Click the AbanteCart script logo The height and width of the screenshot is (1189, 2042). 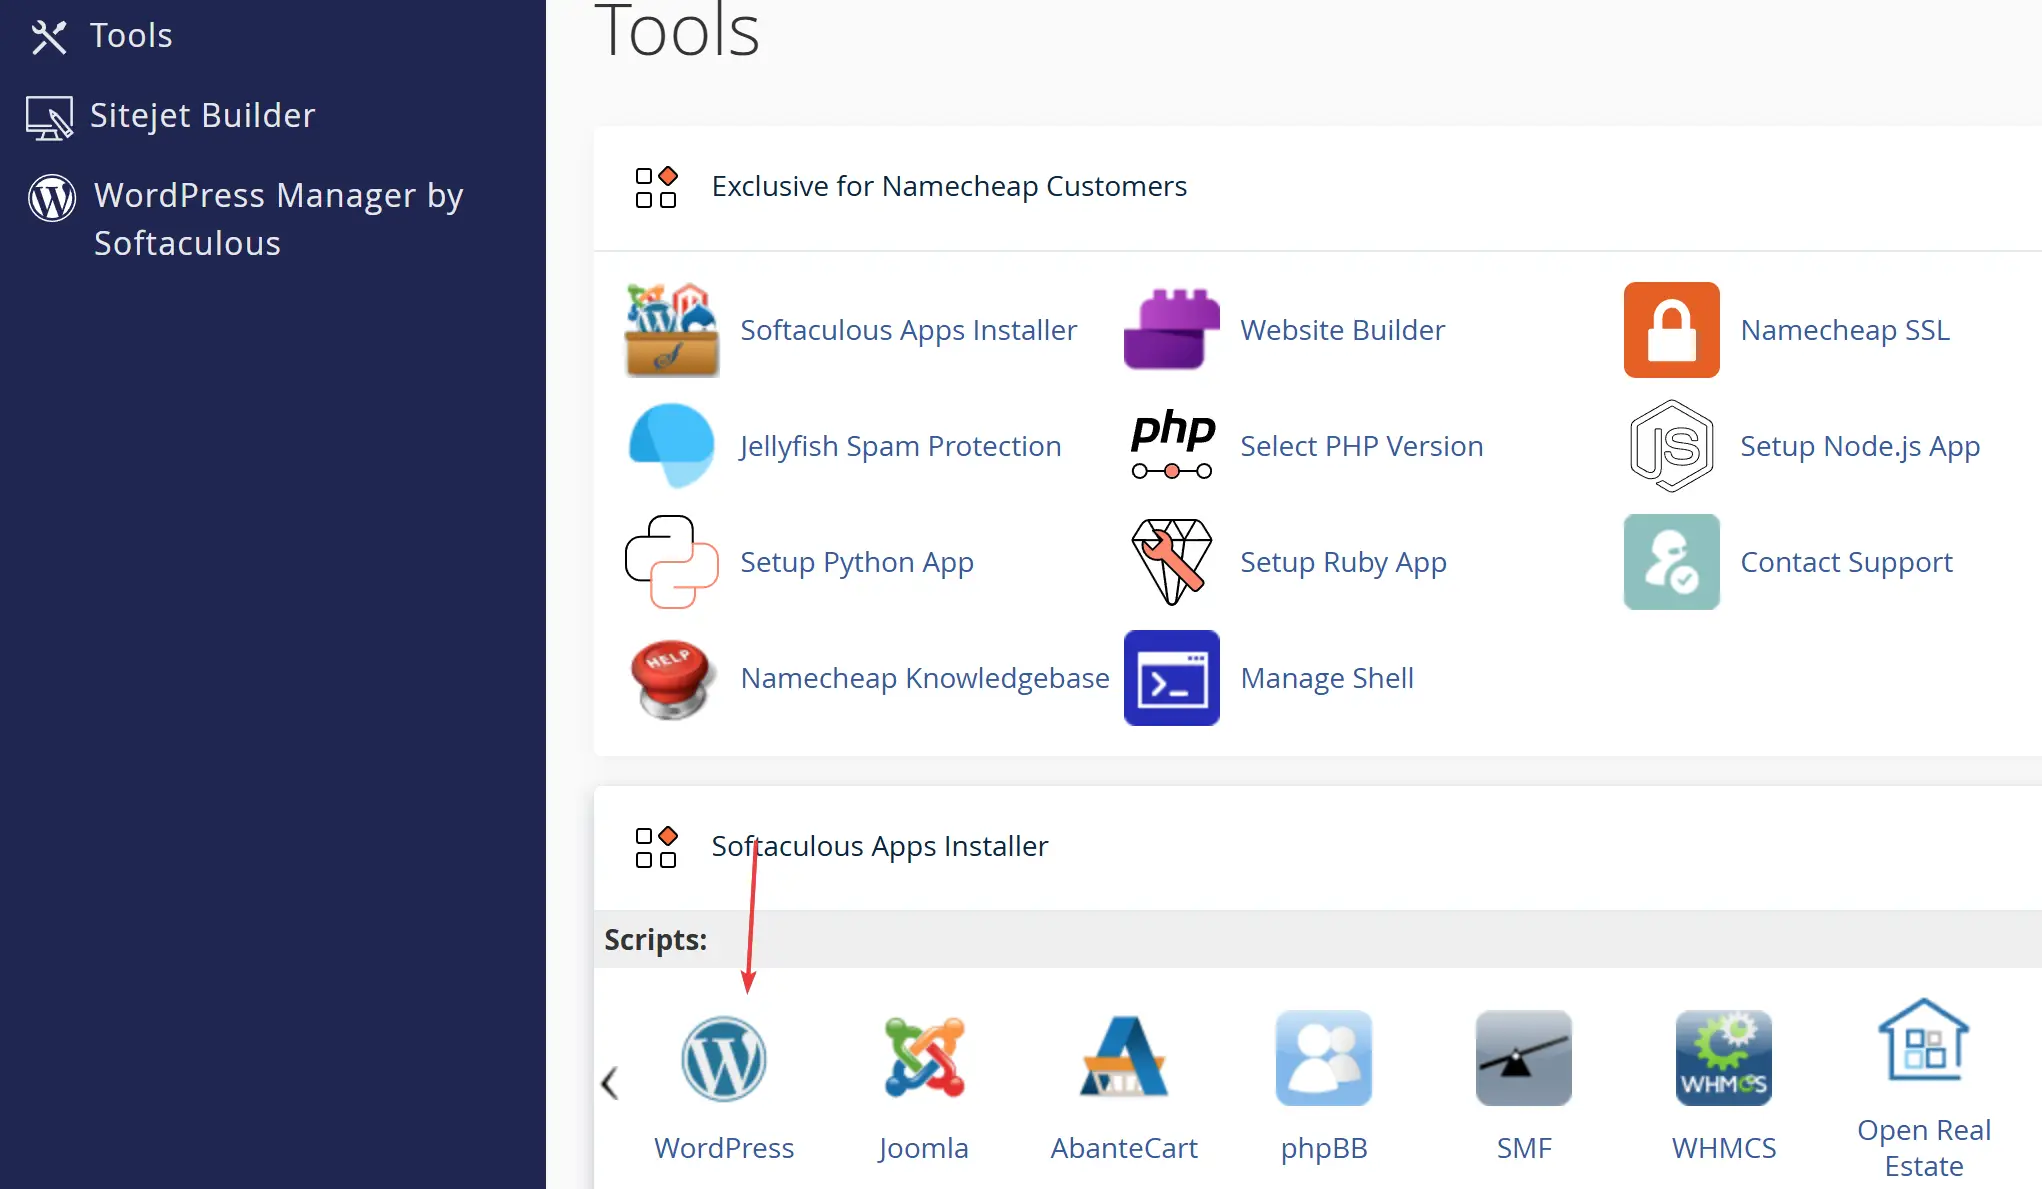pos(1124,1058)
